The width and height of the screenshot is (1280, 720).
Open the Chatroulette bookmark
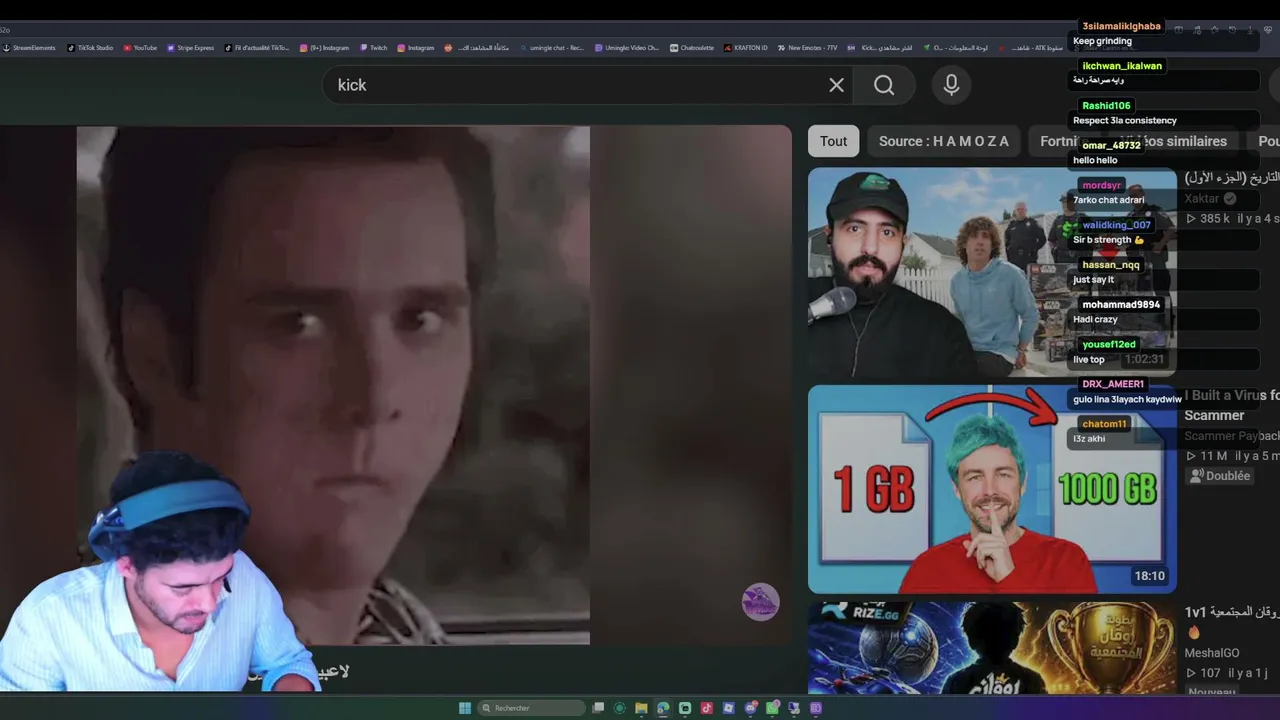(693, 48)
